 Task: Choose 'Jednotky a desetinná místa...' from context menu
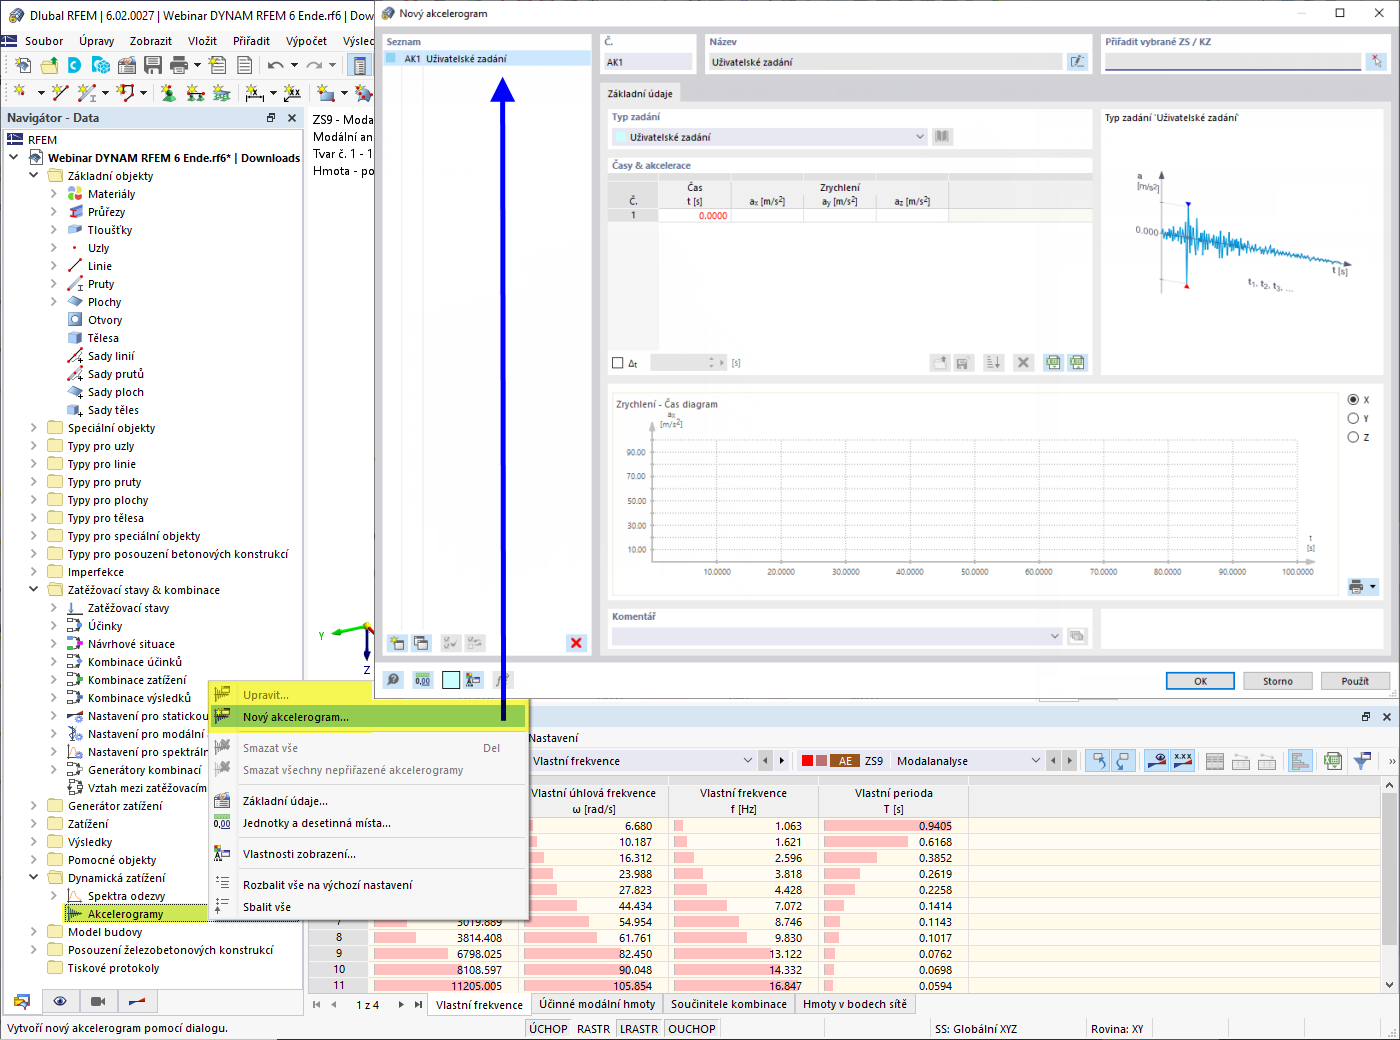(x=368, y=823)
